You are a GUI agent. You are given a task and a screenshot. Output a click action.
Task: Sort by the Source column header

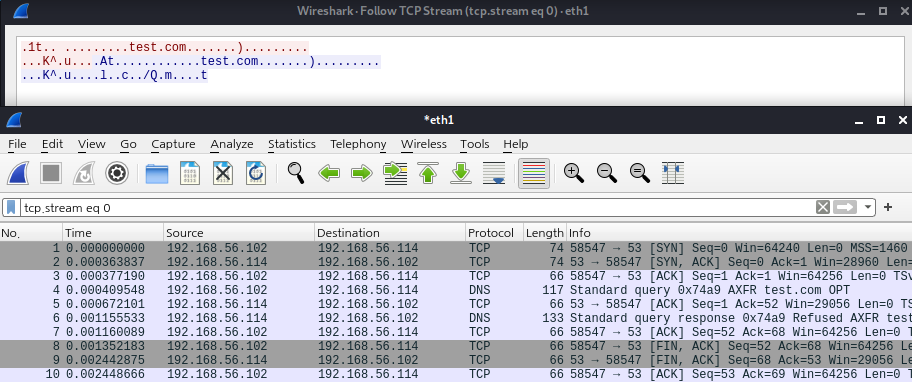point(238,233)
